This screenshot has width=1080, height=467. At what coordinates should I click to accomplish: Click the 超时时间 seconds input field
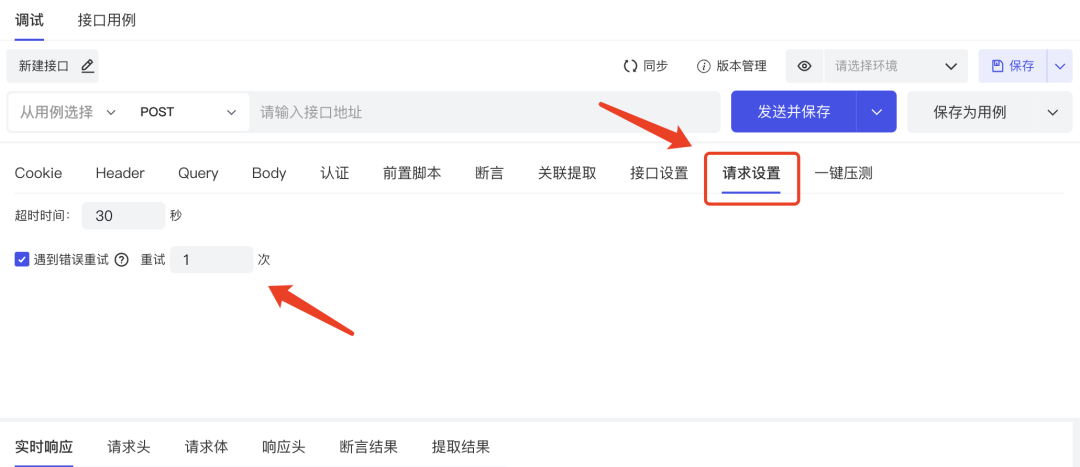(123, 216)
